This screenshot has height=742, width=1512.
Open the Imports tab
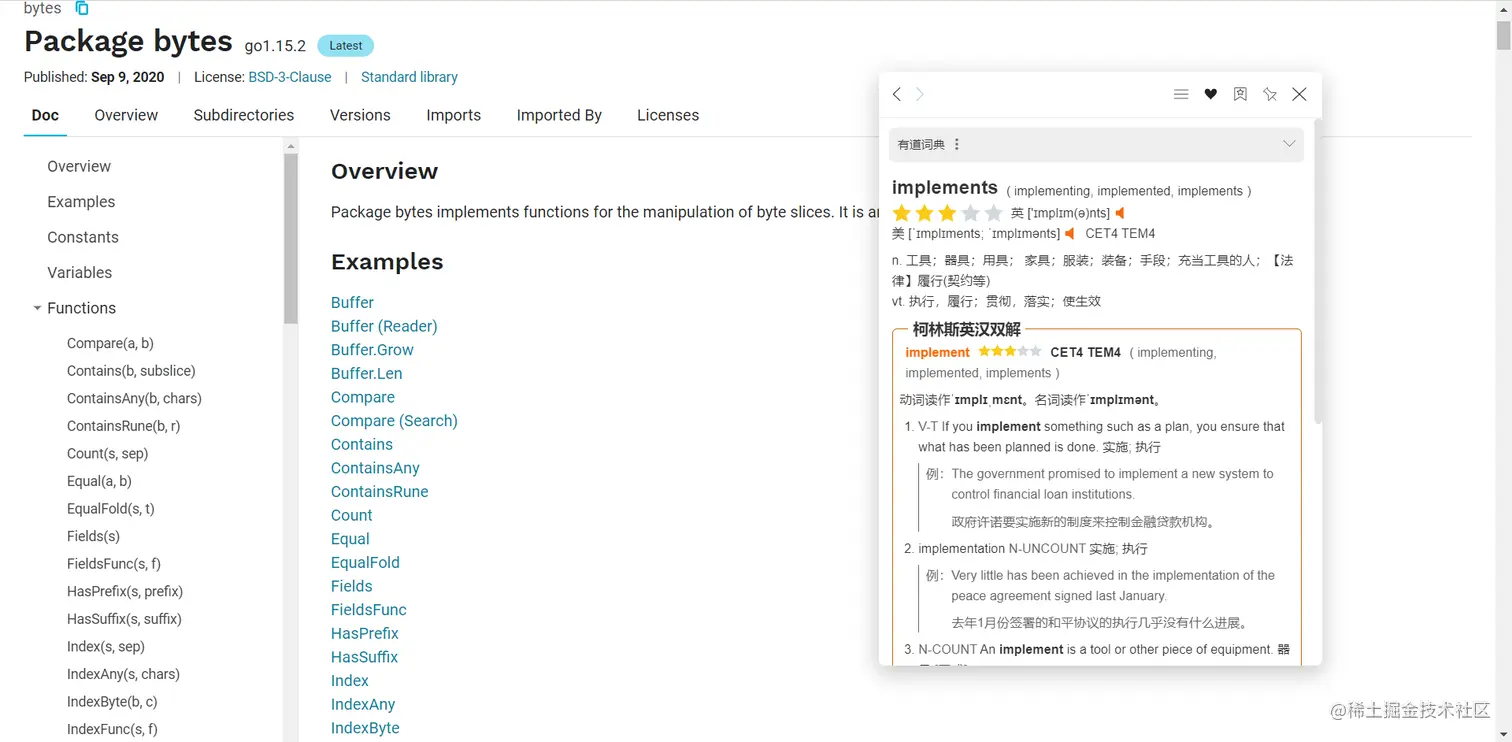coord(453,115)
